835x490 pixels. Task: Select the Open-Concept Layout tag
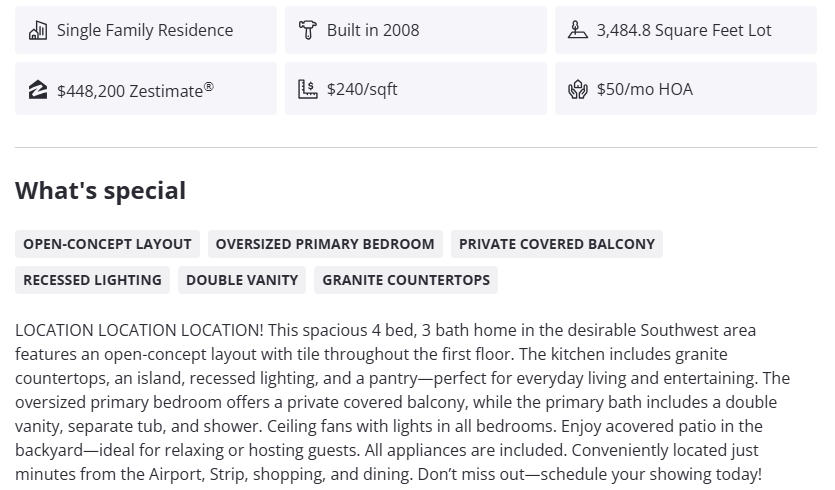[107, 244]
